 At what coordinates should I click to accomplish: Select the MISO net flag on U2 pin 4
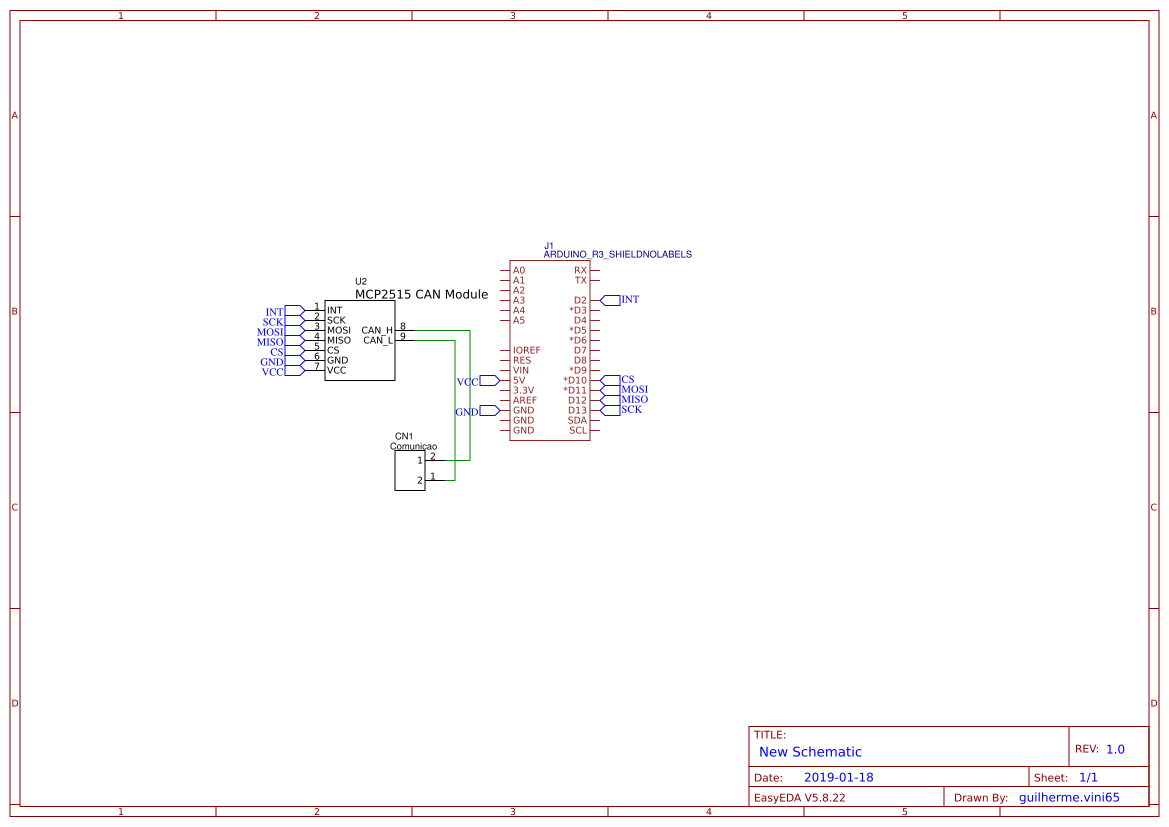click(270, 341)
